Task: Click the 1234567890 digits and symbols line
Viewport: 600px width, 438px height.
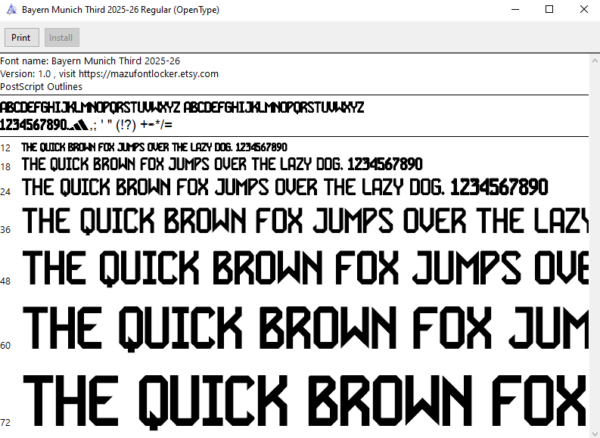Action: coord(86,125)
